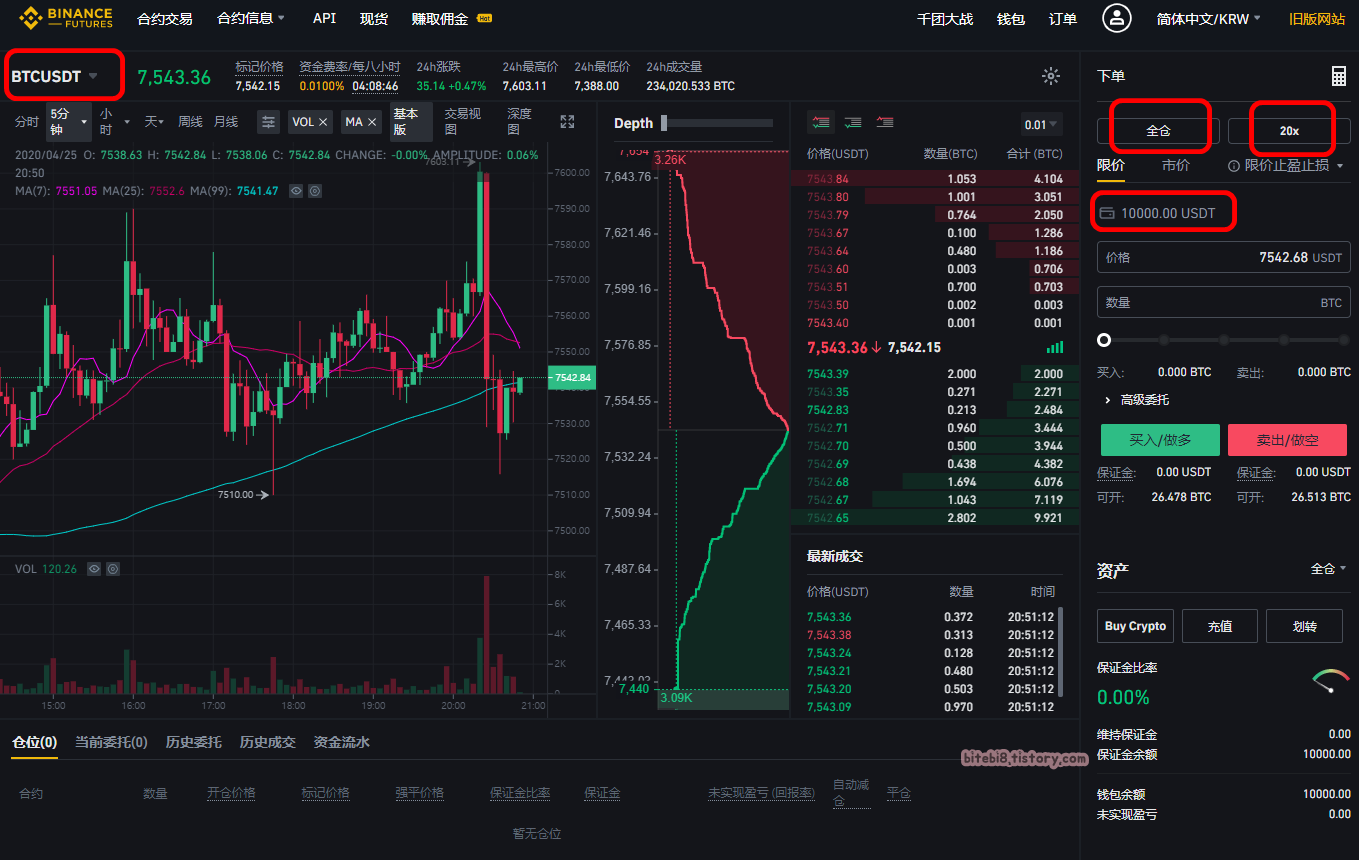The image size is (1359, 860).
Task: Switch to 交易视图 chart tab
Action: (x=463, y=122)
